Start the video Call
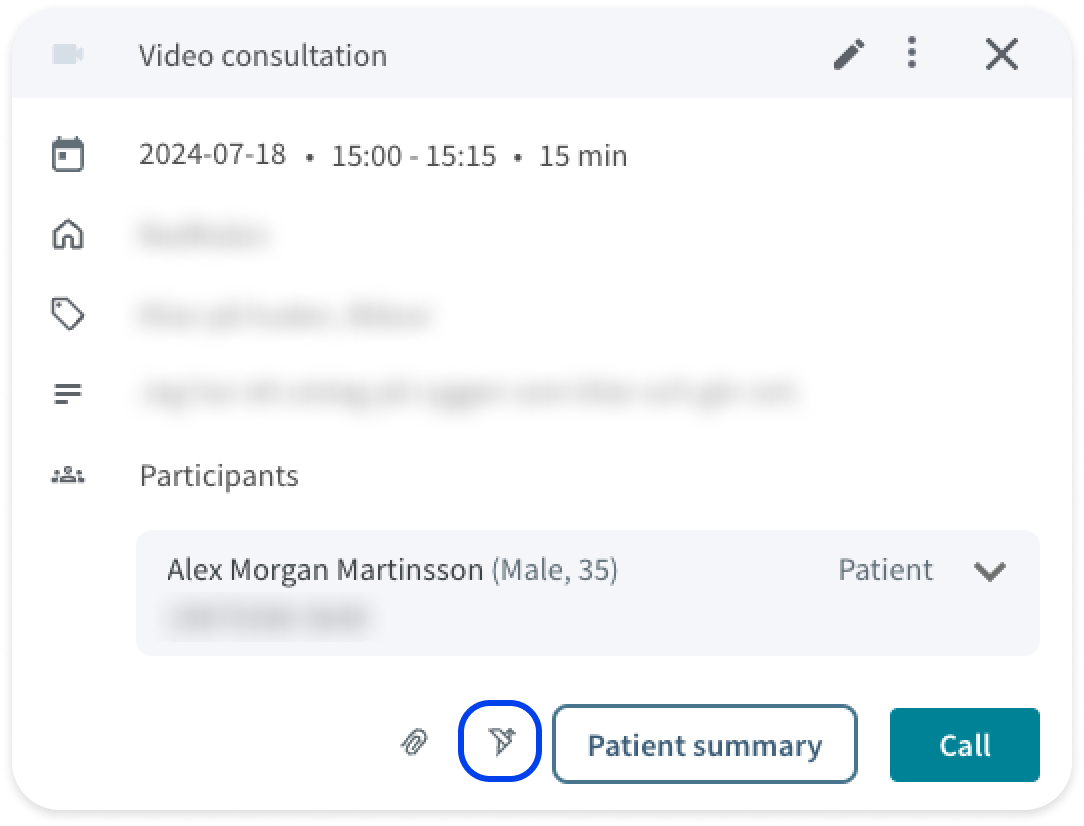1084x826 pixels. point(964,744)
